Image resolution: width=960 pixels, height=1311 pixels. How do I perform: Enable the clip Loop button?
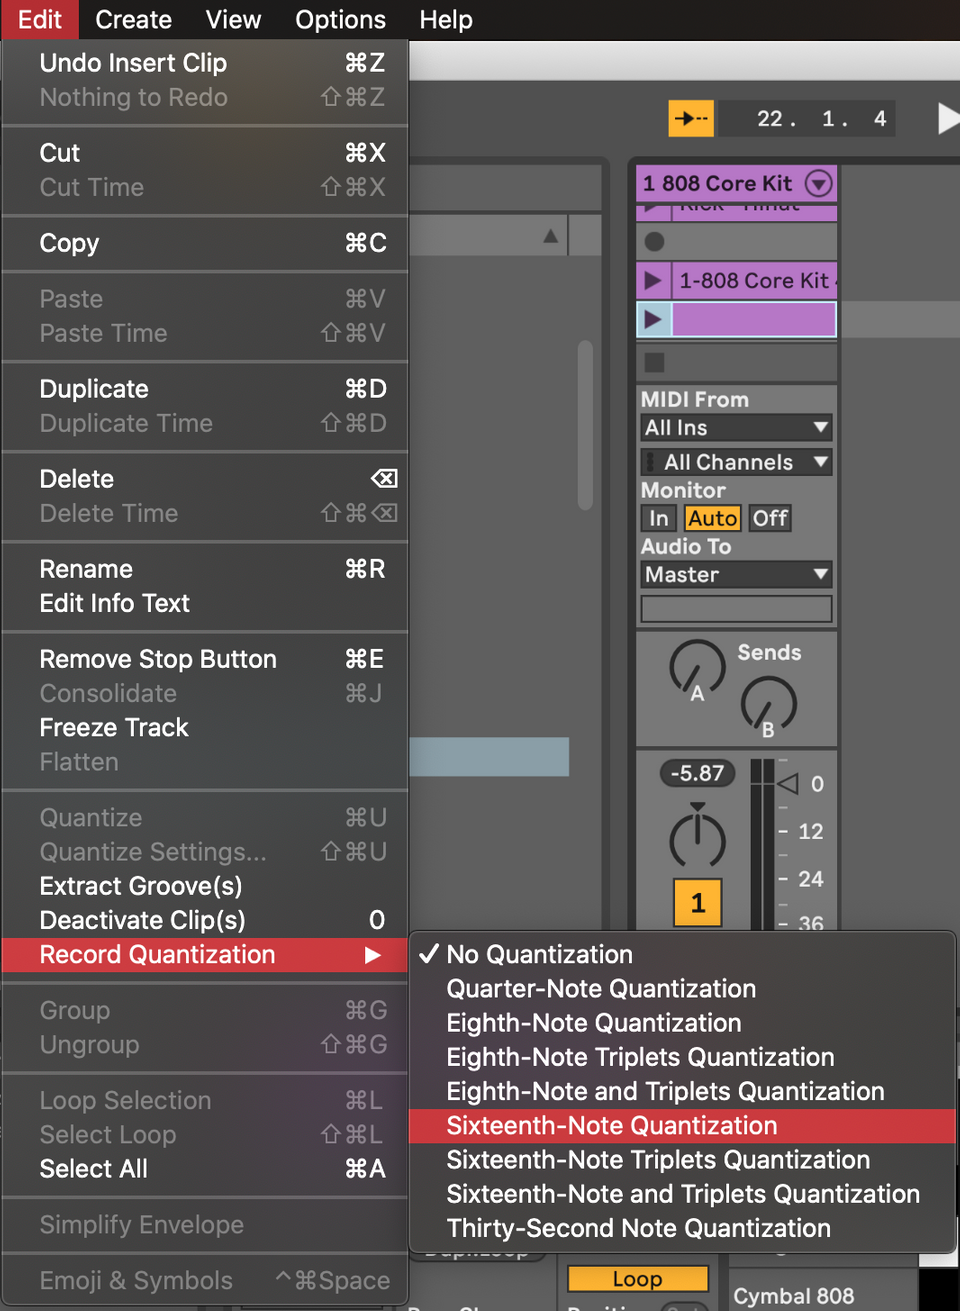coord(638,1279)
